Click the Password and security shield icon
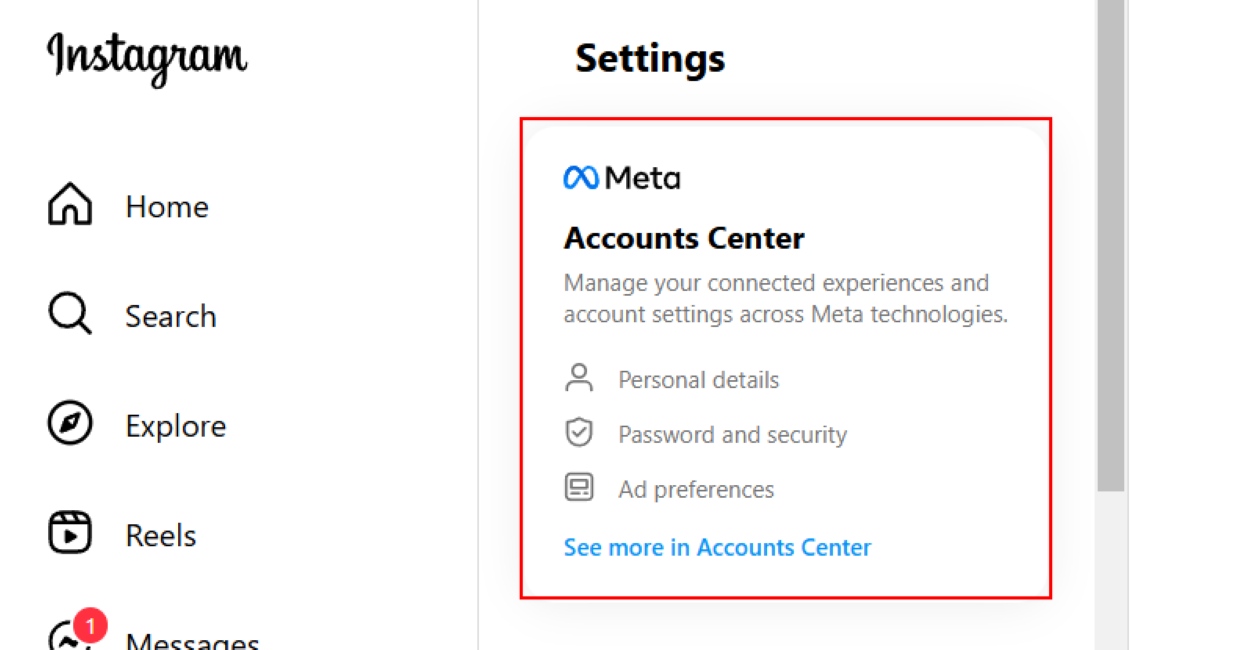 578,433
